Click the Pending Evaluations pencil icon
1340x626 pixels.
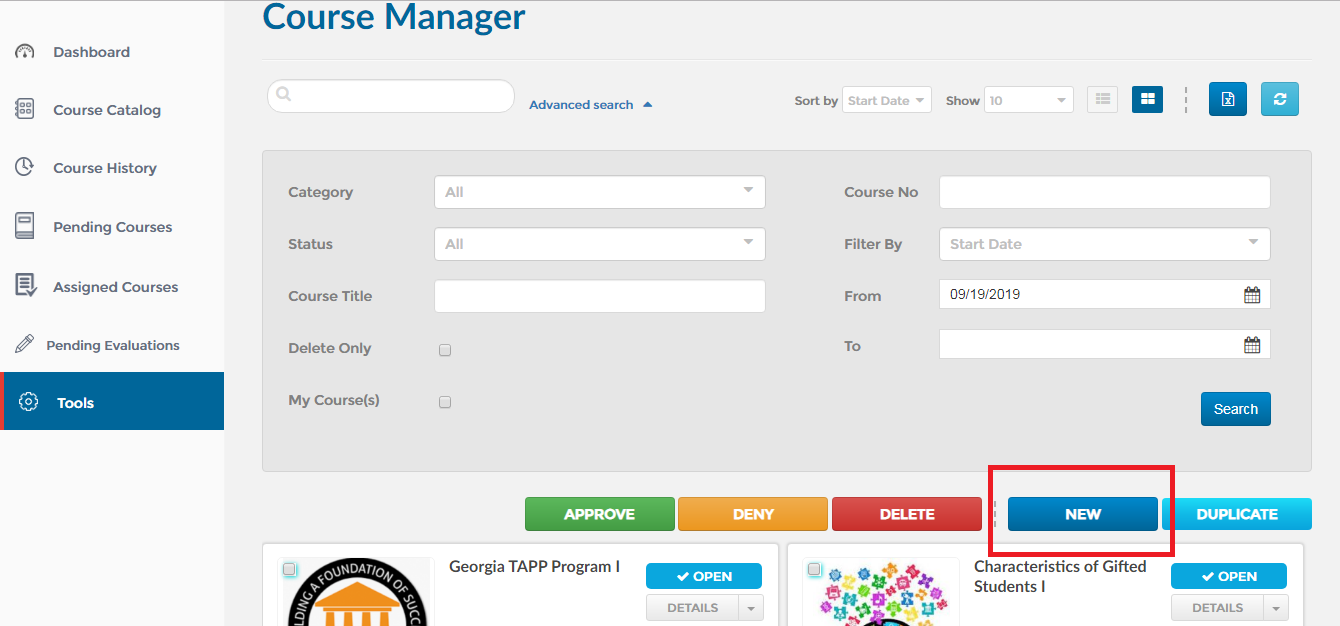[x=25, y=345]
